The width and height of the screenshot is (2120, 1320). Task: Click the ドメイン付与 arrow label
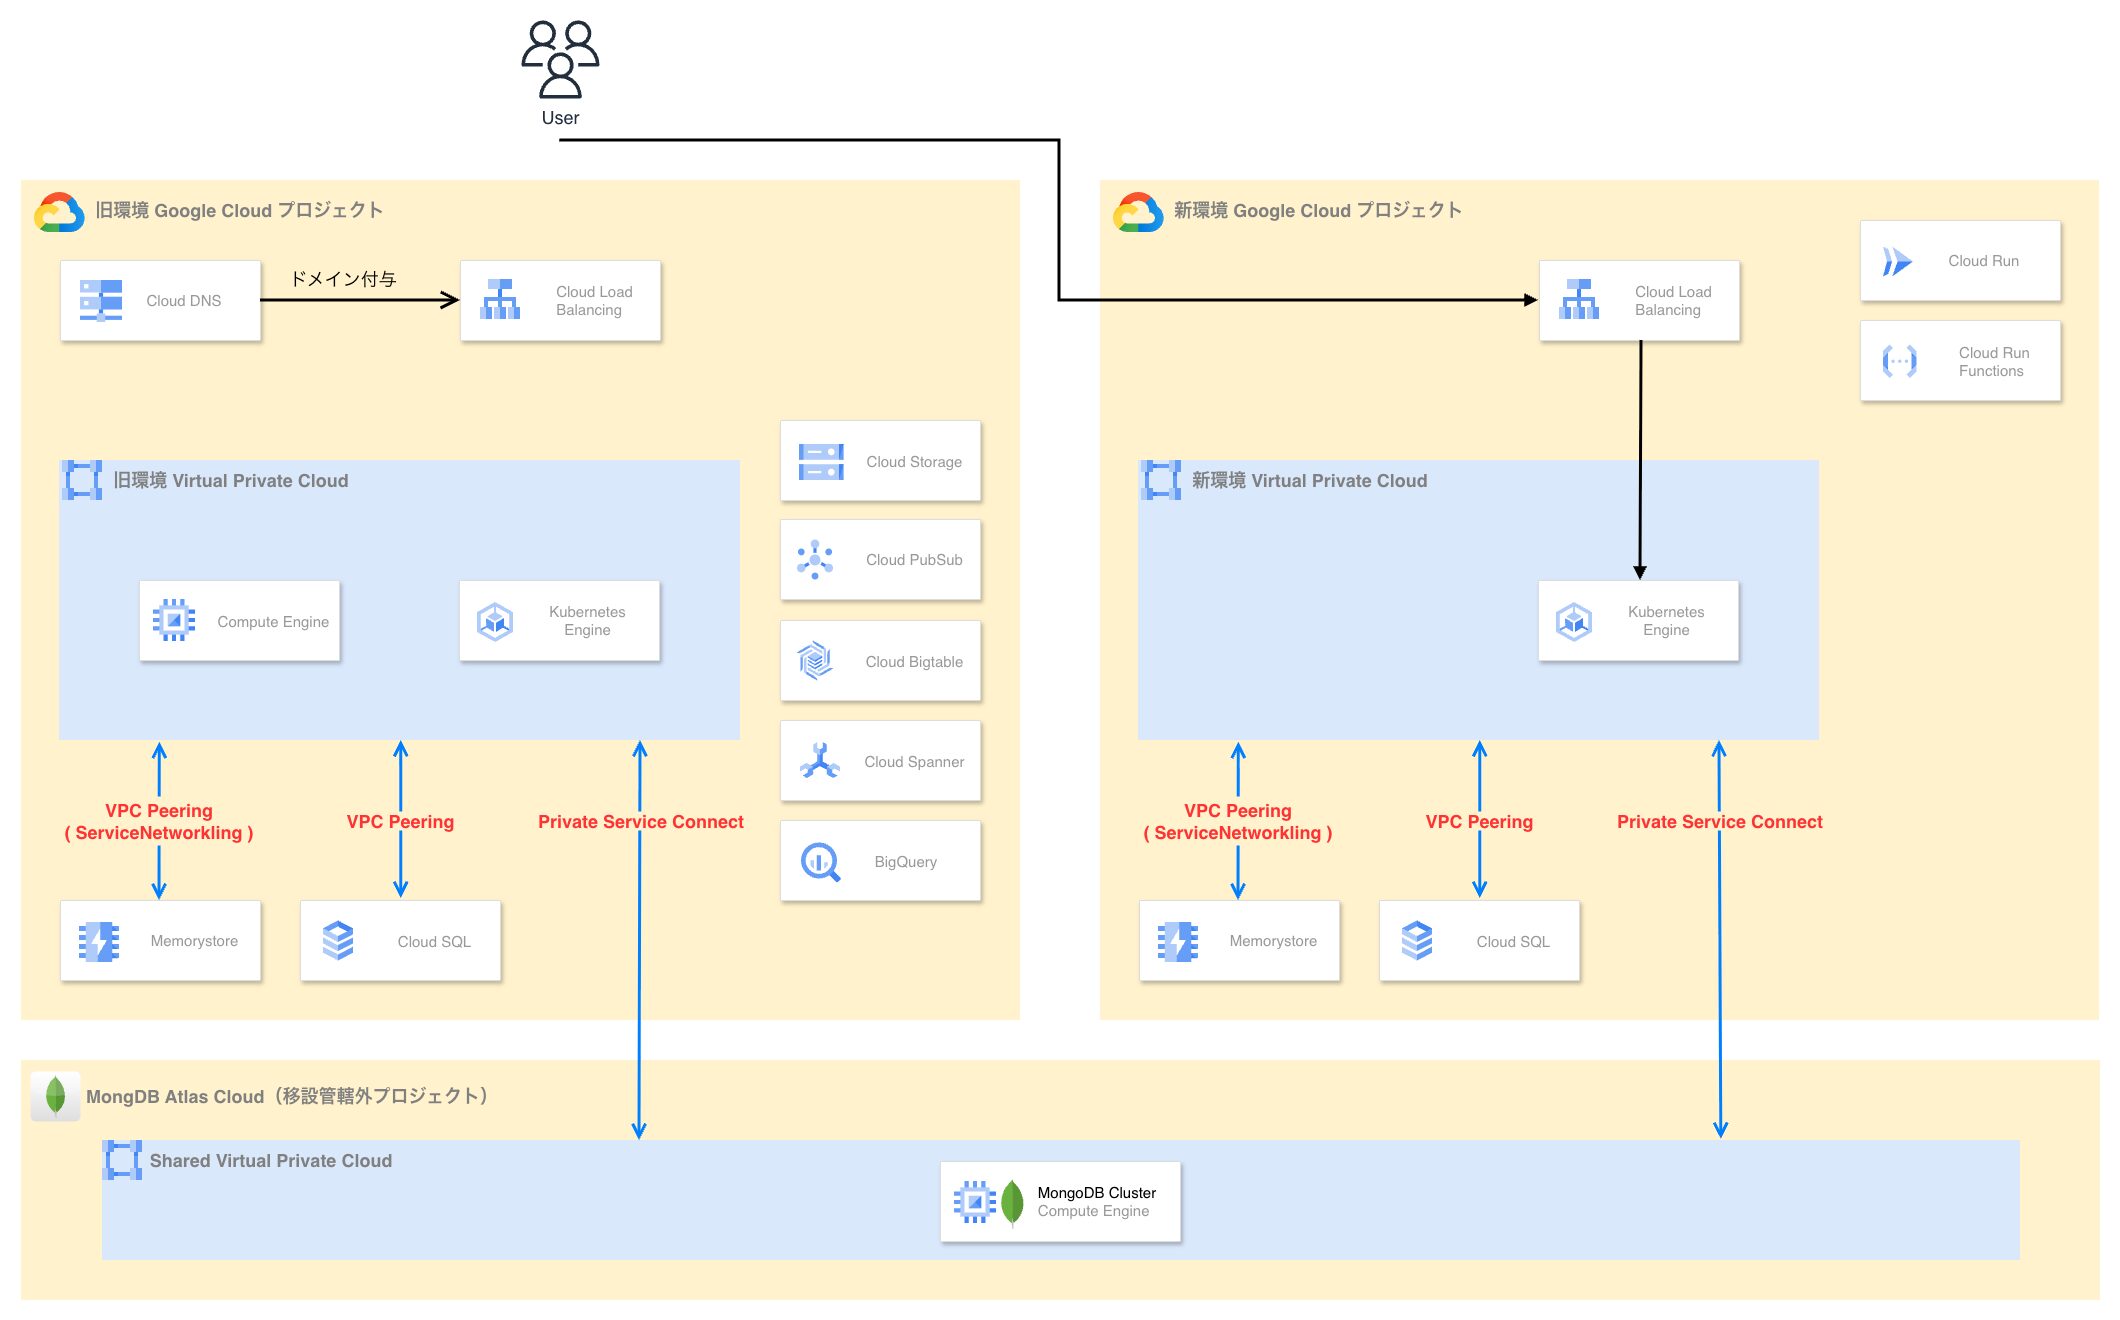343,279
